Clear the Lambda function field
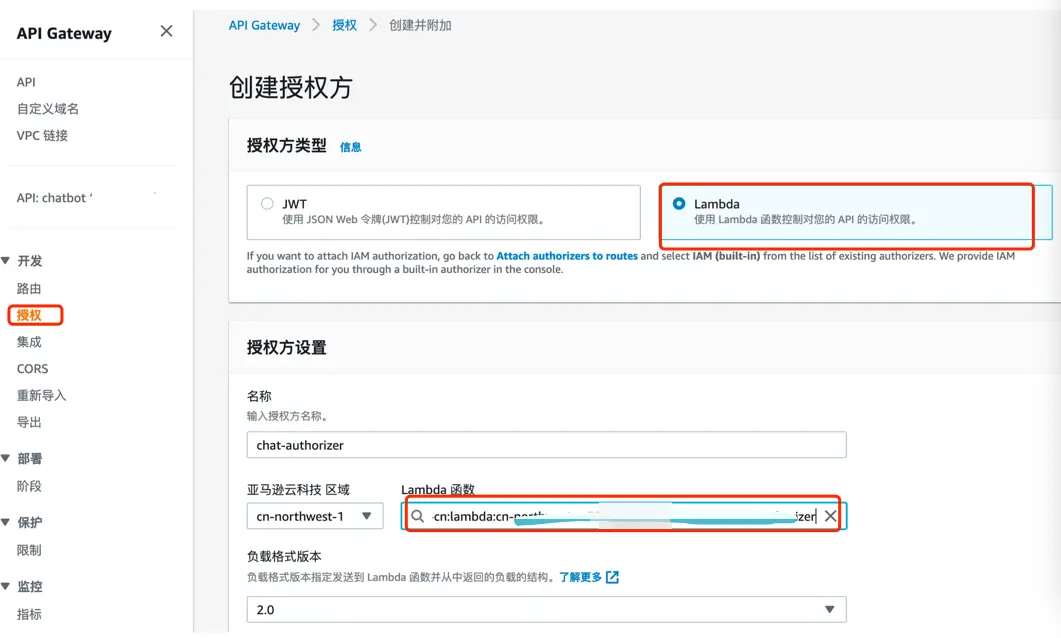The height and width of the screenshot is (638, 1061). [830, 516]
